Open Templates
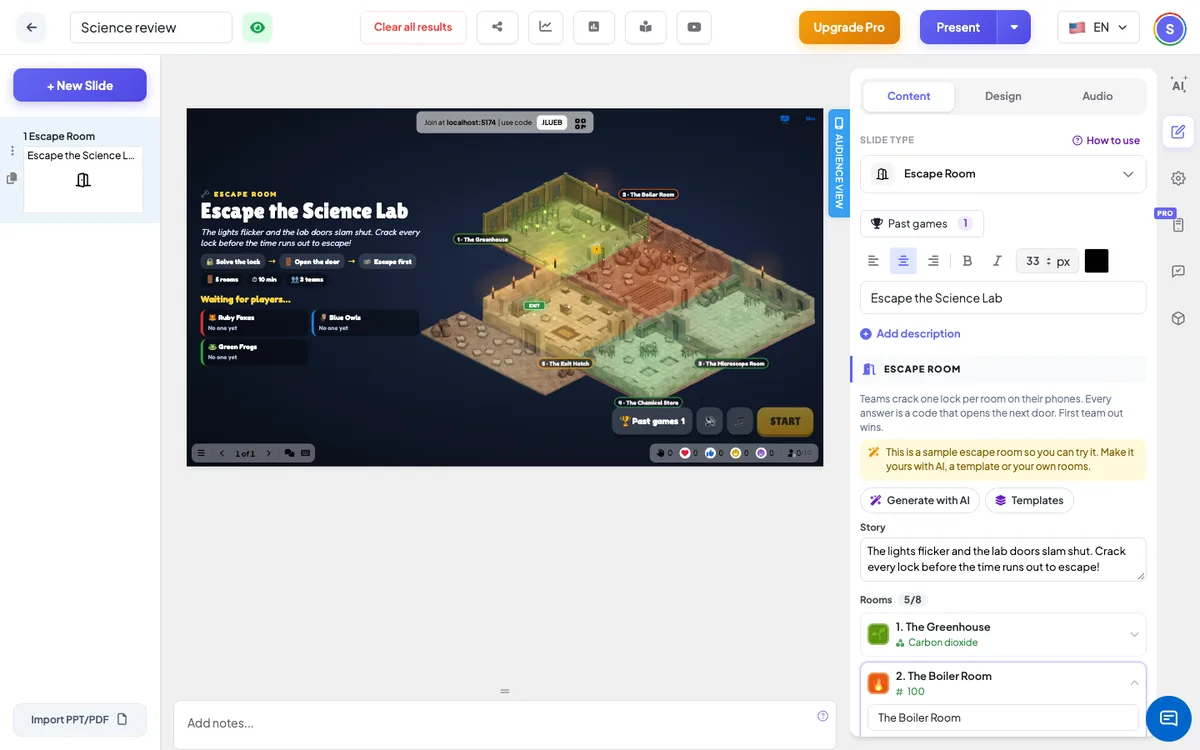Viewport: 1200px width, 750px height. (x=1029, y=500)
